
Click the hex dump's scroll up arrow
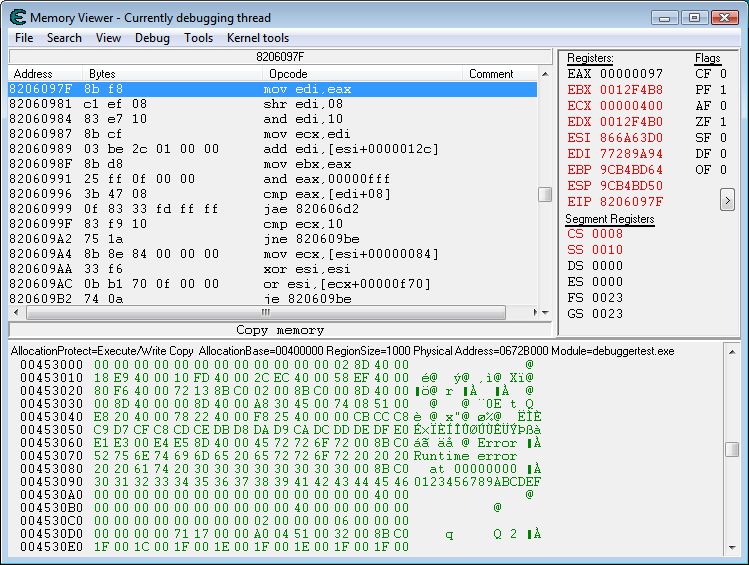[732, 352]
